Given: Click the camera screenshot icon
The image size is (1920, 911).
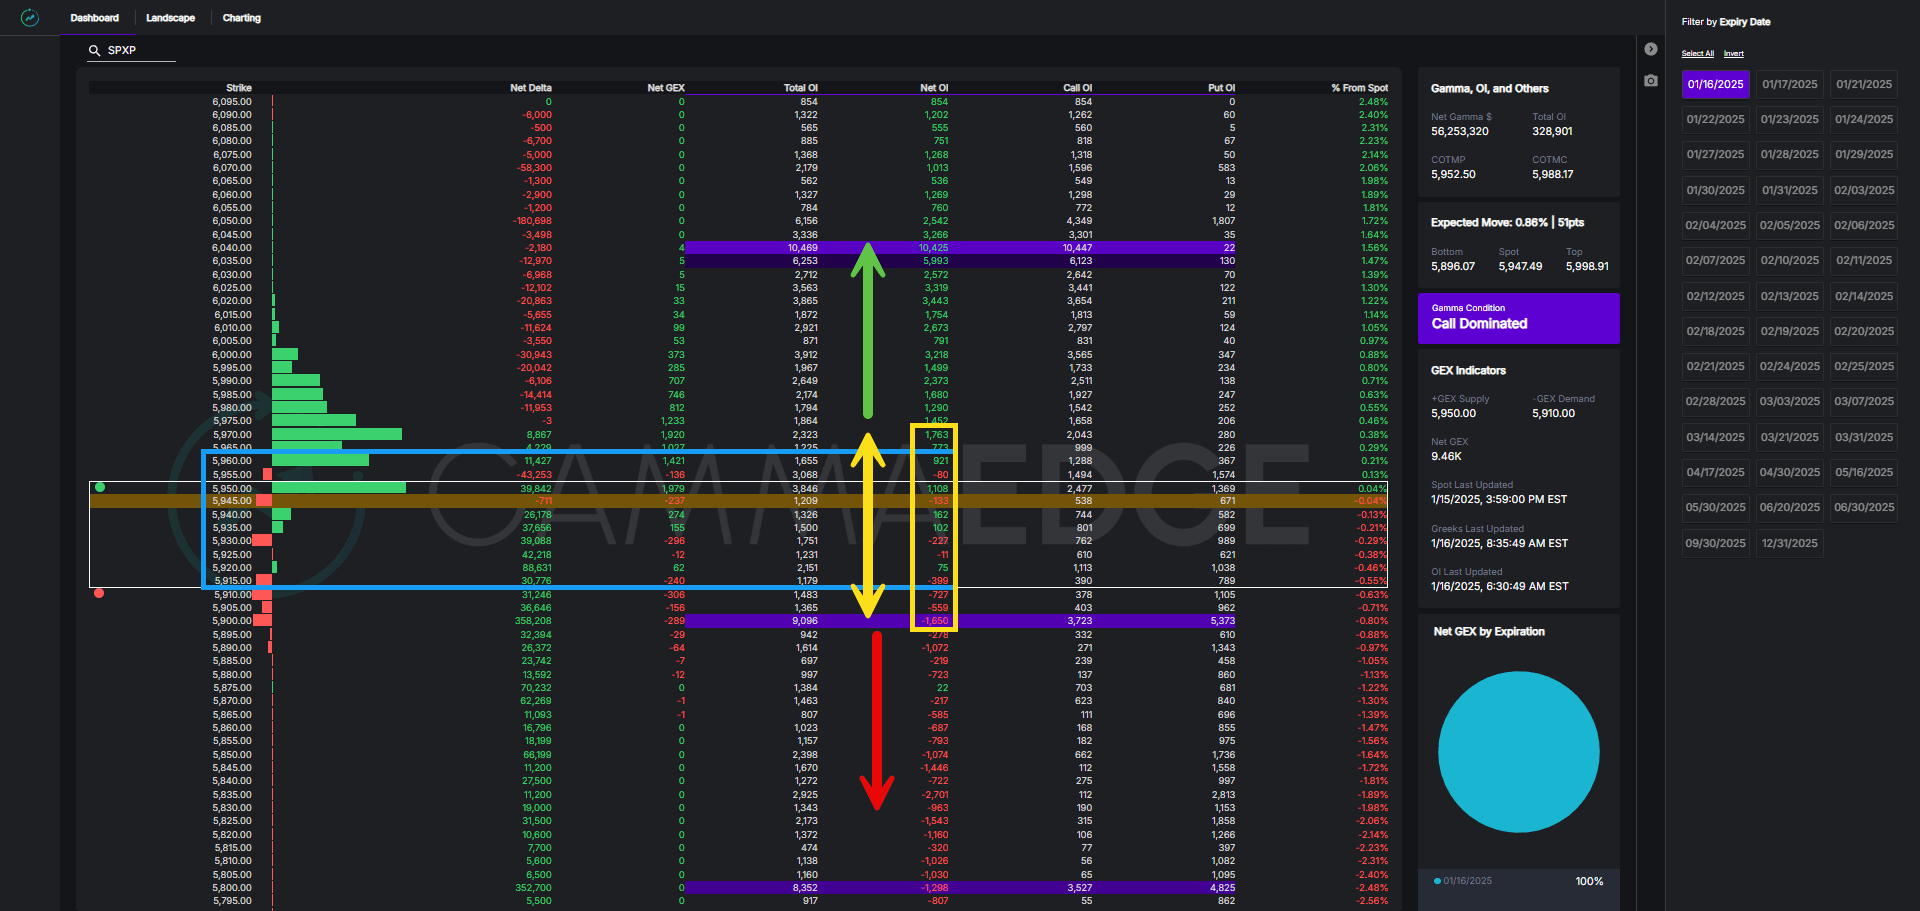Looking at the screenshot, I should (x=1651, y=80).
